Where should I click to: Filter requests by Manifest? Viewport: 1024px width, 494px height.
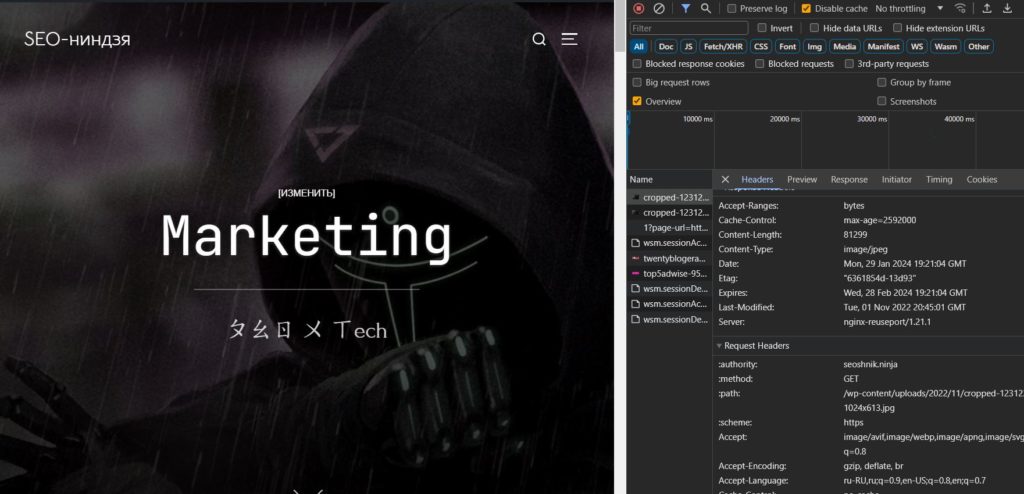click(x=884, y=46)
